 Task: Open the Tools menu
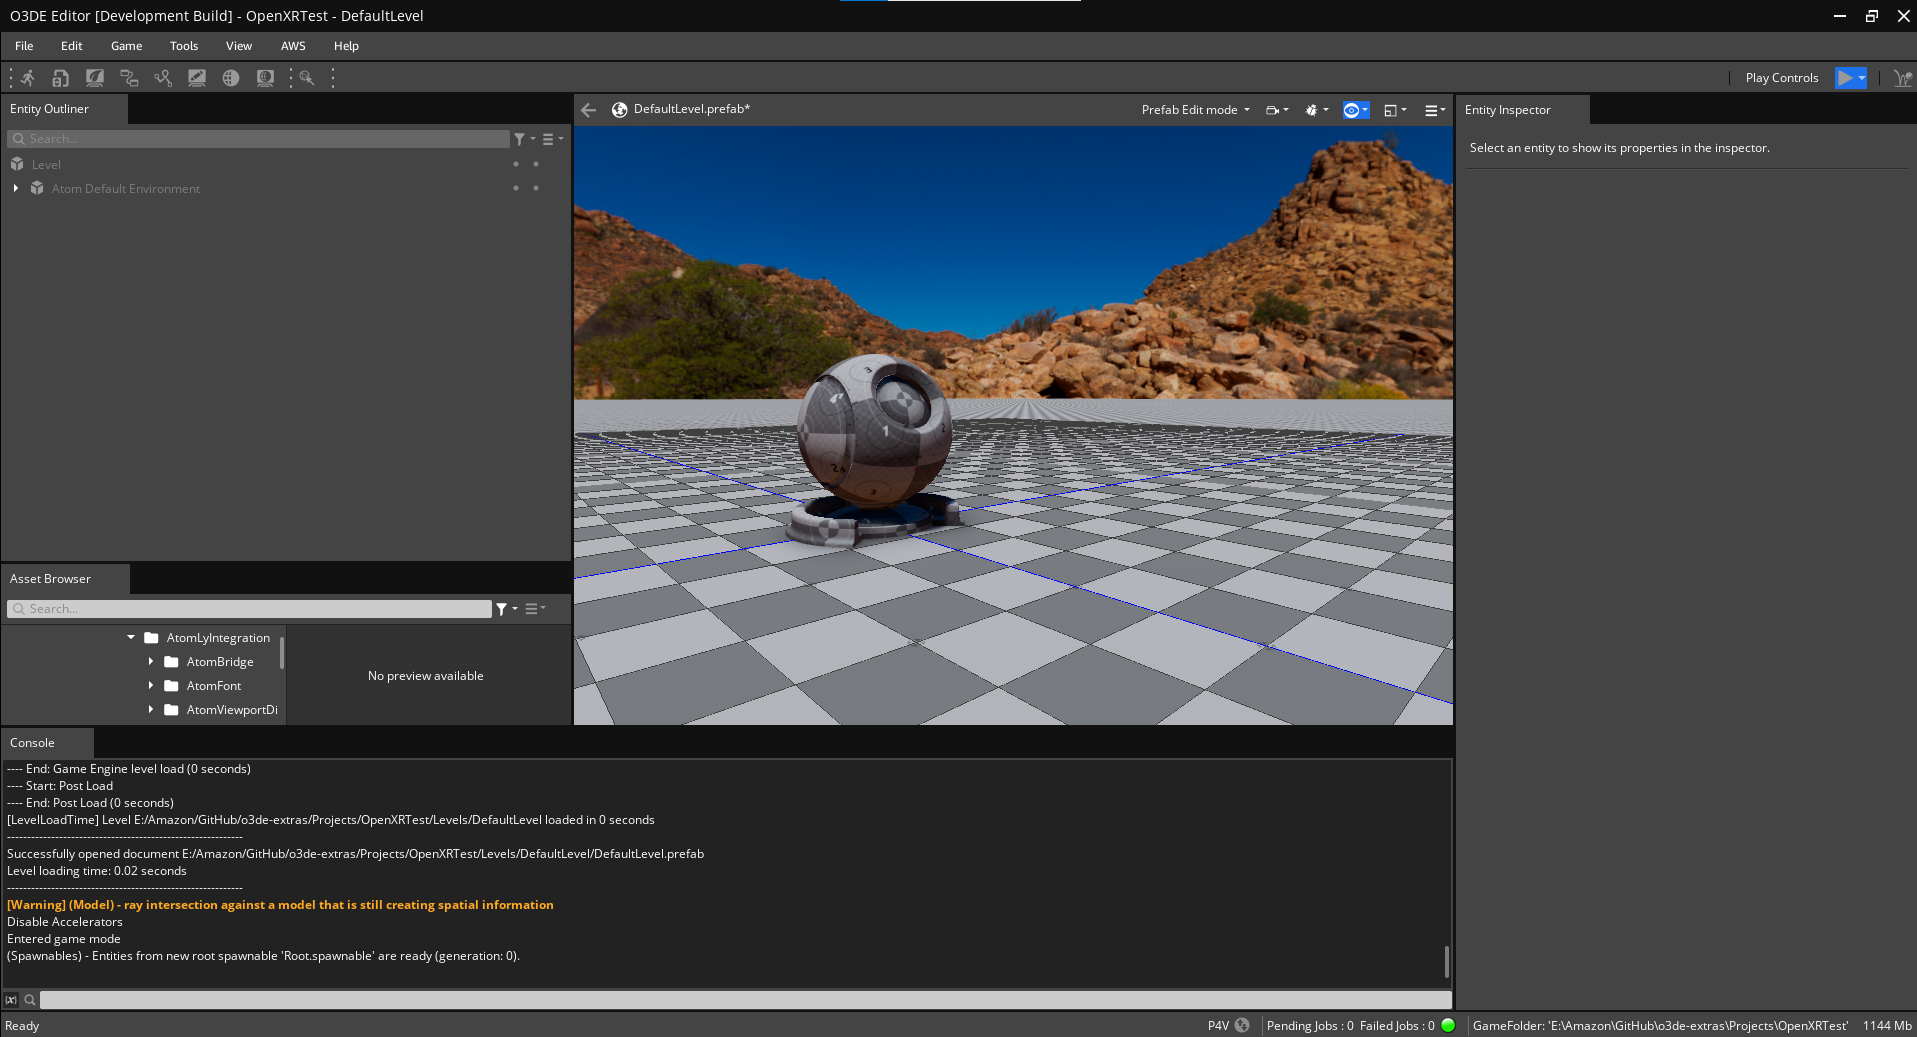tap(183, 46)
